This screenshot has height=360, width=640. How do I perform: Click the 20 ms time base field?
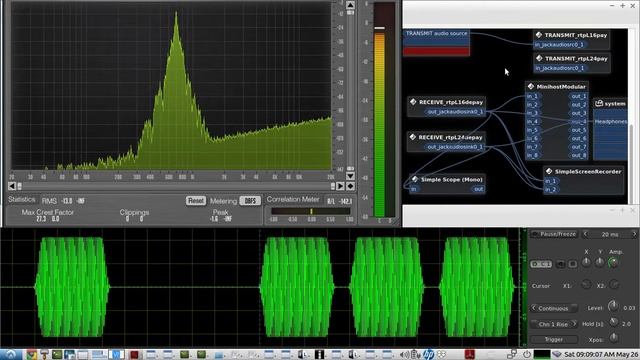click(610, 234)
